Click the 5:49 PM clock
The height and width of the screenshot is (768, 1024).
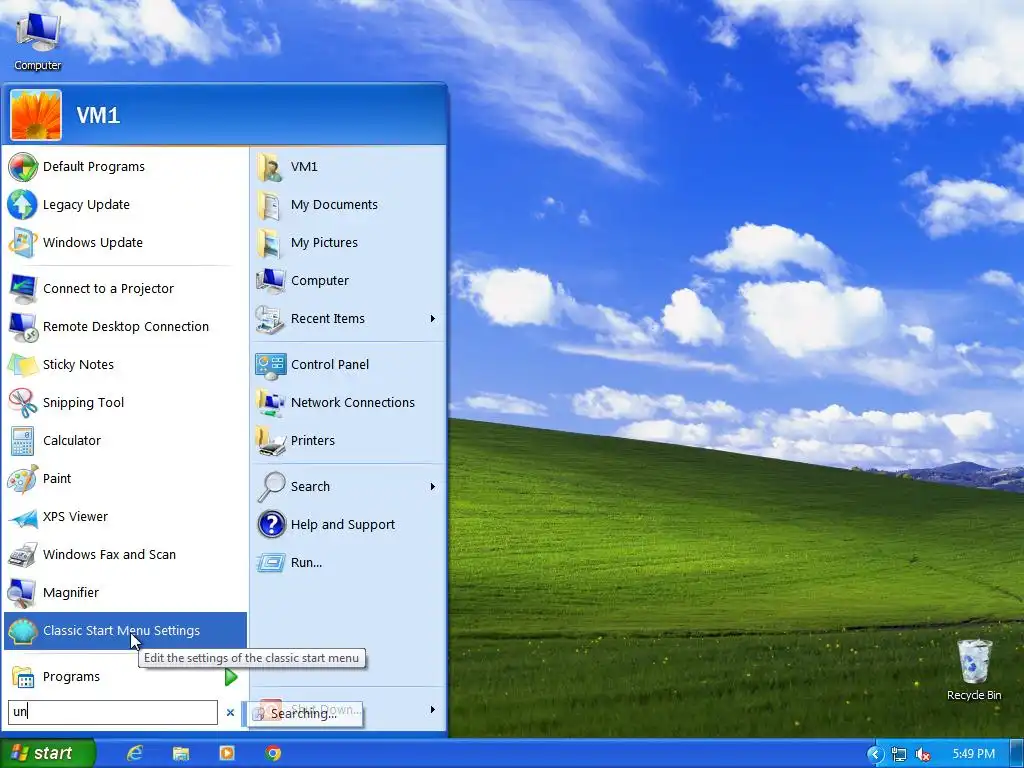[x=974, y=754]
